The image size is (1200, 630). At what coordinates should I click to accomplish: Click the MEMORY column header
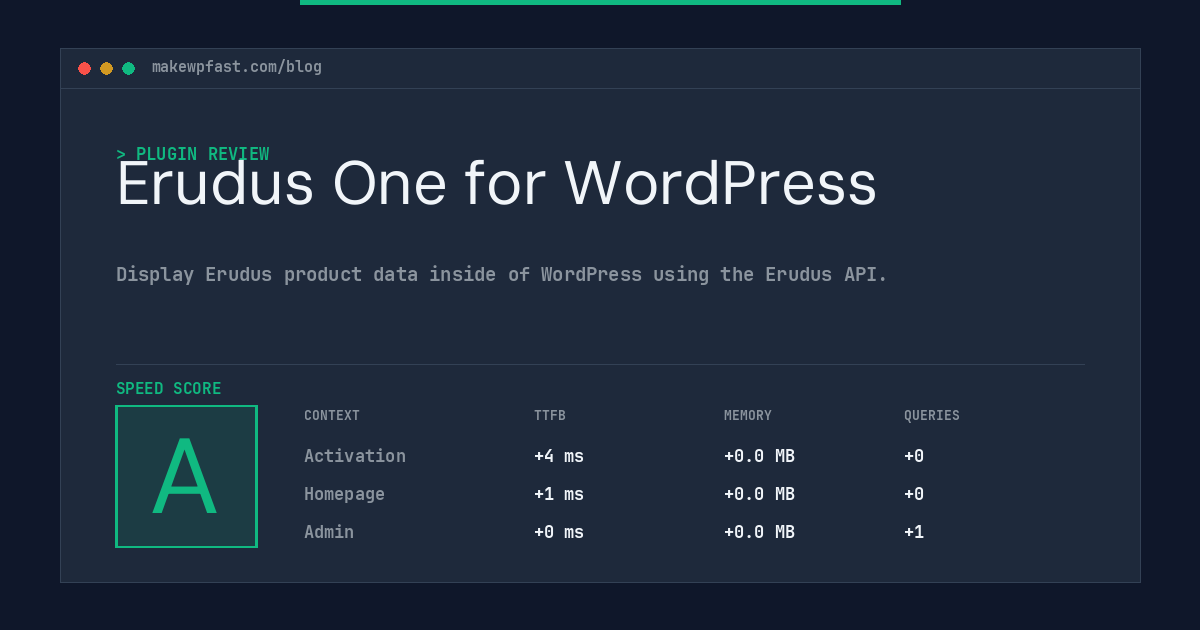tap(748, 416)
